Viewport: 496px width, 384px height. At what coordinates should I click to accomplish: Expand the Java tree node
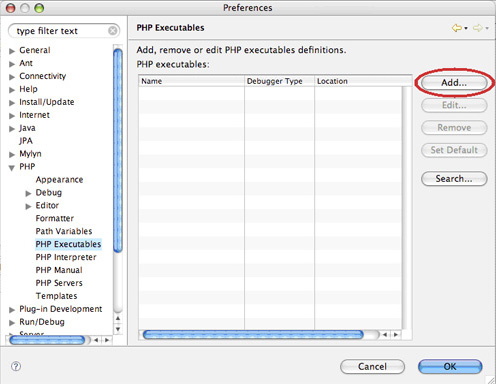click(x=12, y=129)
